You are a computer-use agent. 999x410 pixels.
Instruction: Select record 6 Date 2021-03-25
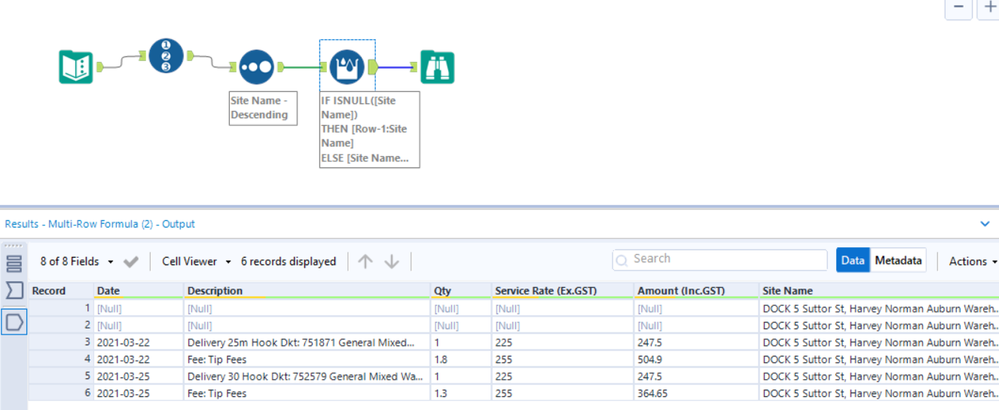(x=139, y=393)
